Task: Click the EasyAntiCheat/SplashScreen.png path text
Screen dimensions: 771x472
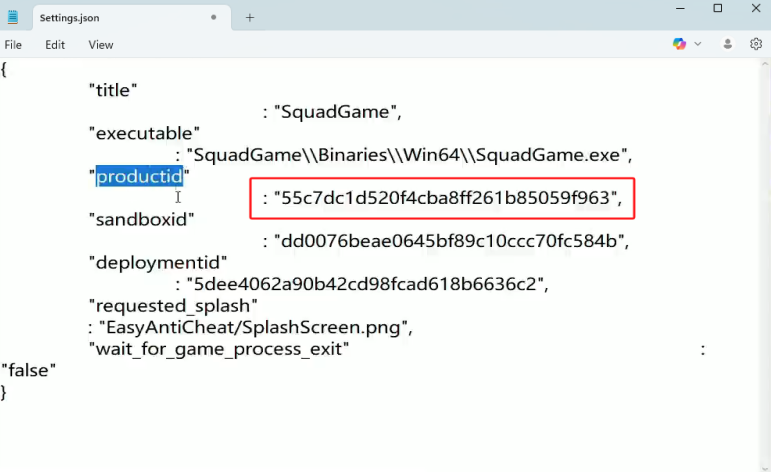Action: 249,327
